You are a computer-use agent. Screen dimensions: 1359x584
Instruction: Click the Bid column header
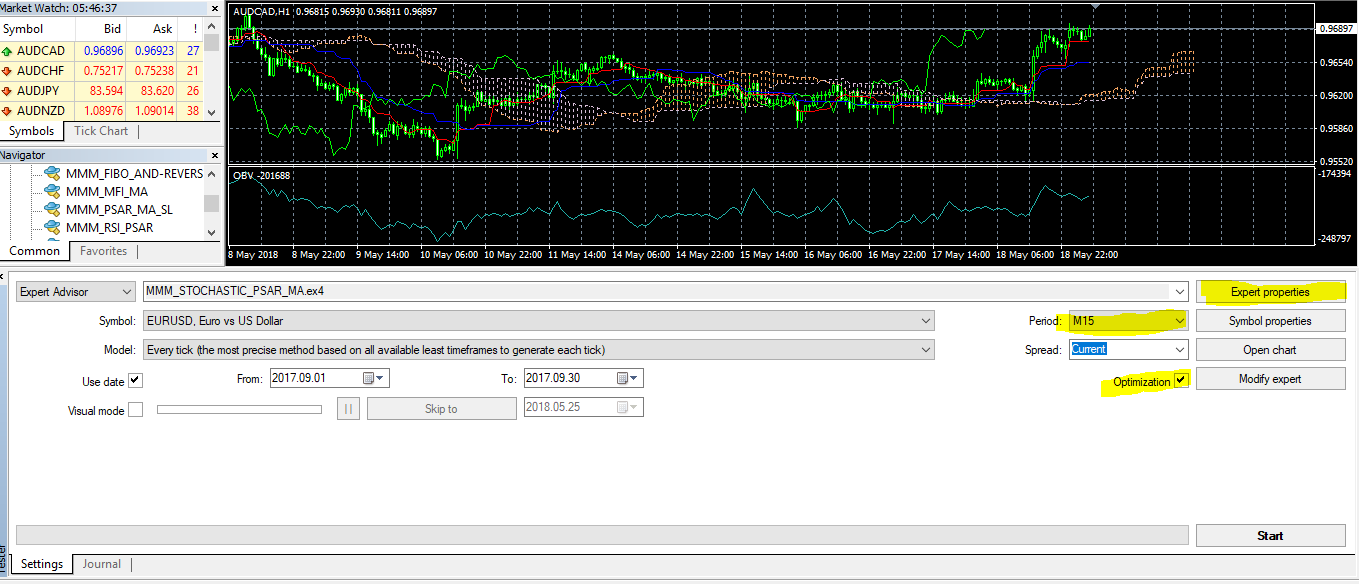click(113, 29)
